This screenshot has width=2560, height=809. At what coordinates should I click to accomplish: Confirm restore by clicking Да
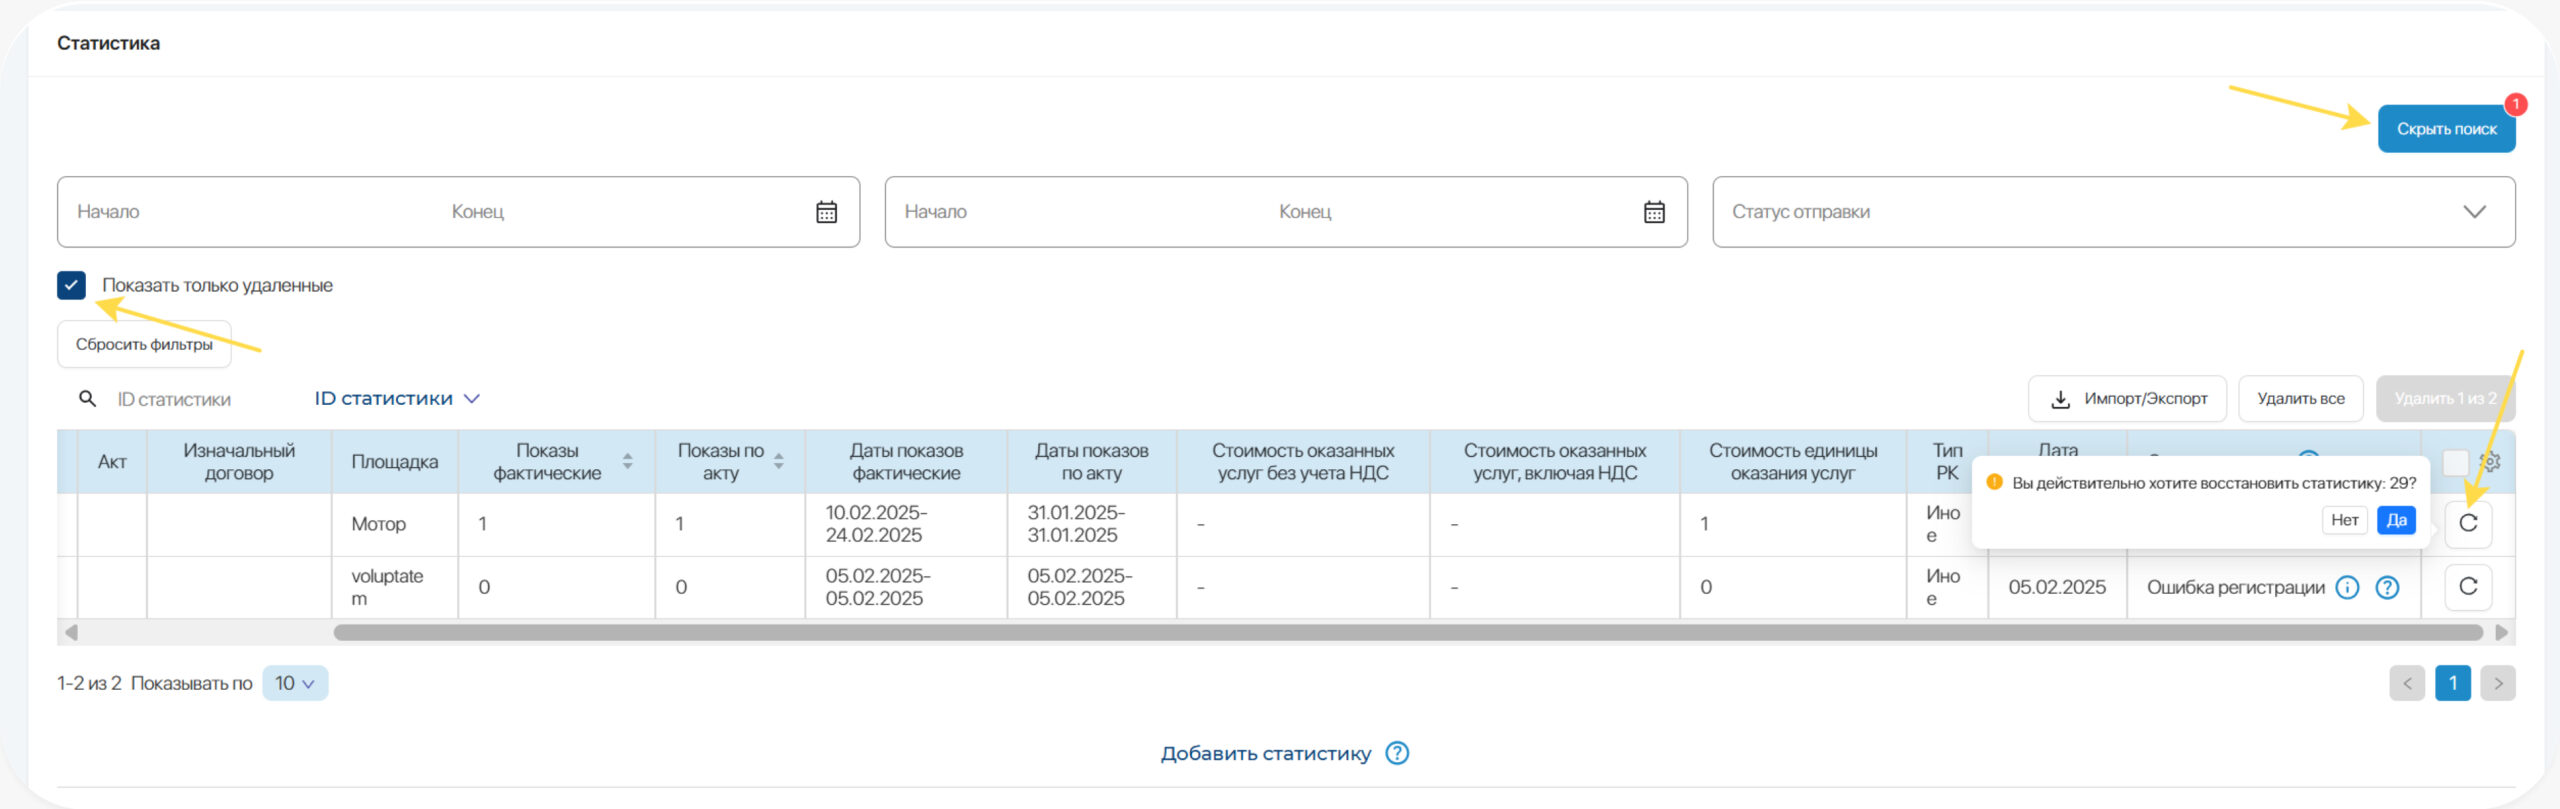coord(2396,520)
